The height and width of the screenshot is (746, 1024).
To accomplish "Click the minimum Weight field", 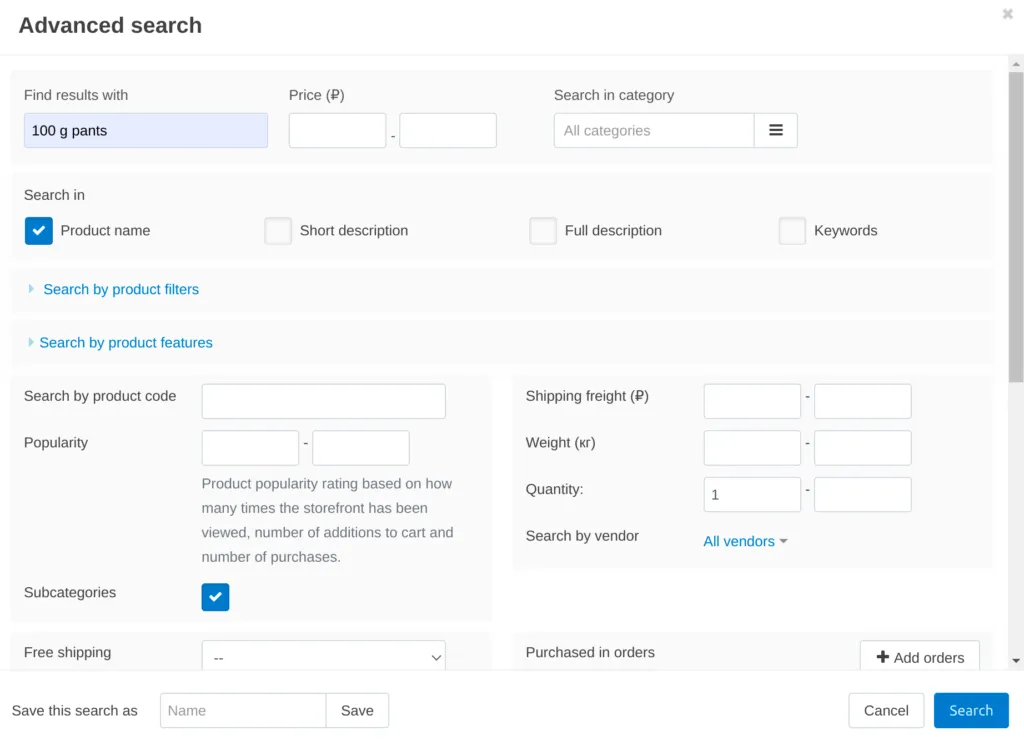I will (752, 447).
